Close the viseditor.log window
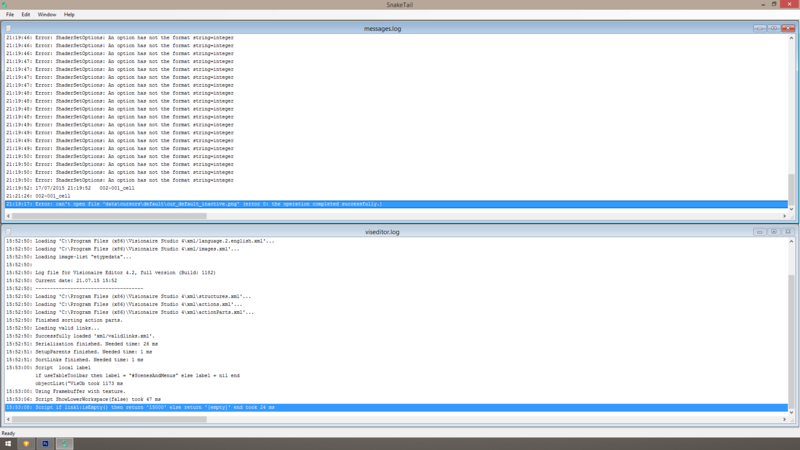Image resolution: width=800 pixels, height=450 pixels. tap(787, 229)
